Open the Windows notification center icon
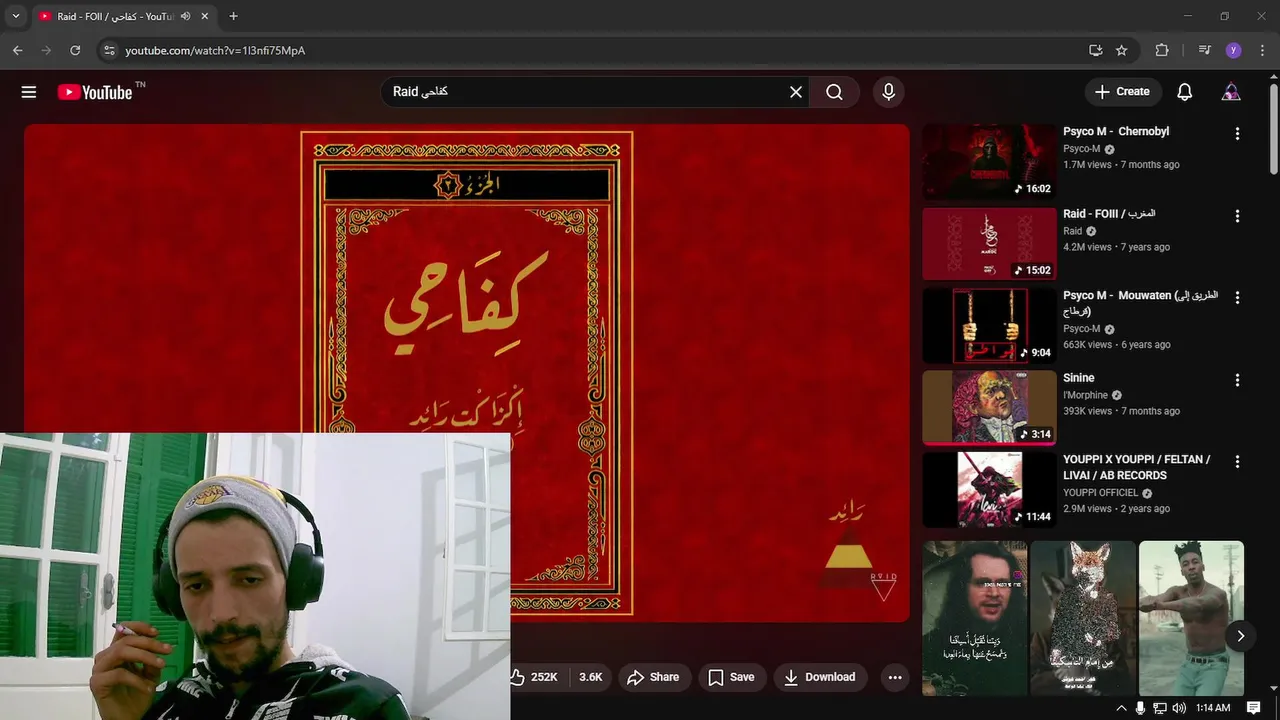This screenshot has height=720, width=1280. pyautogui.click(x=1254, y=708)
